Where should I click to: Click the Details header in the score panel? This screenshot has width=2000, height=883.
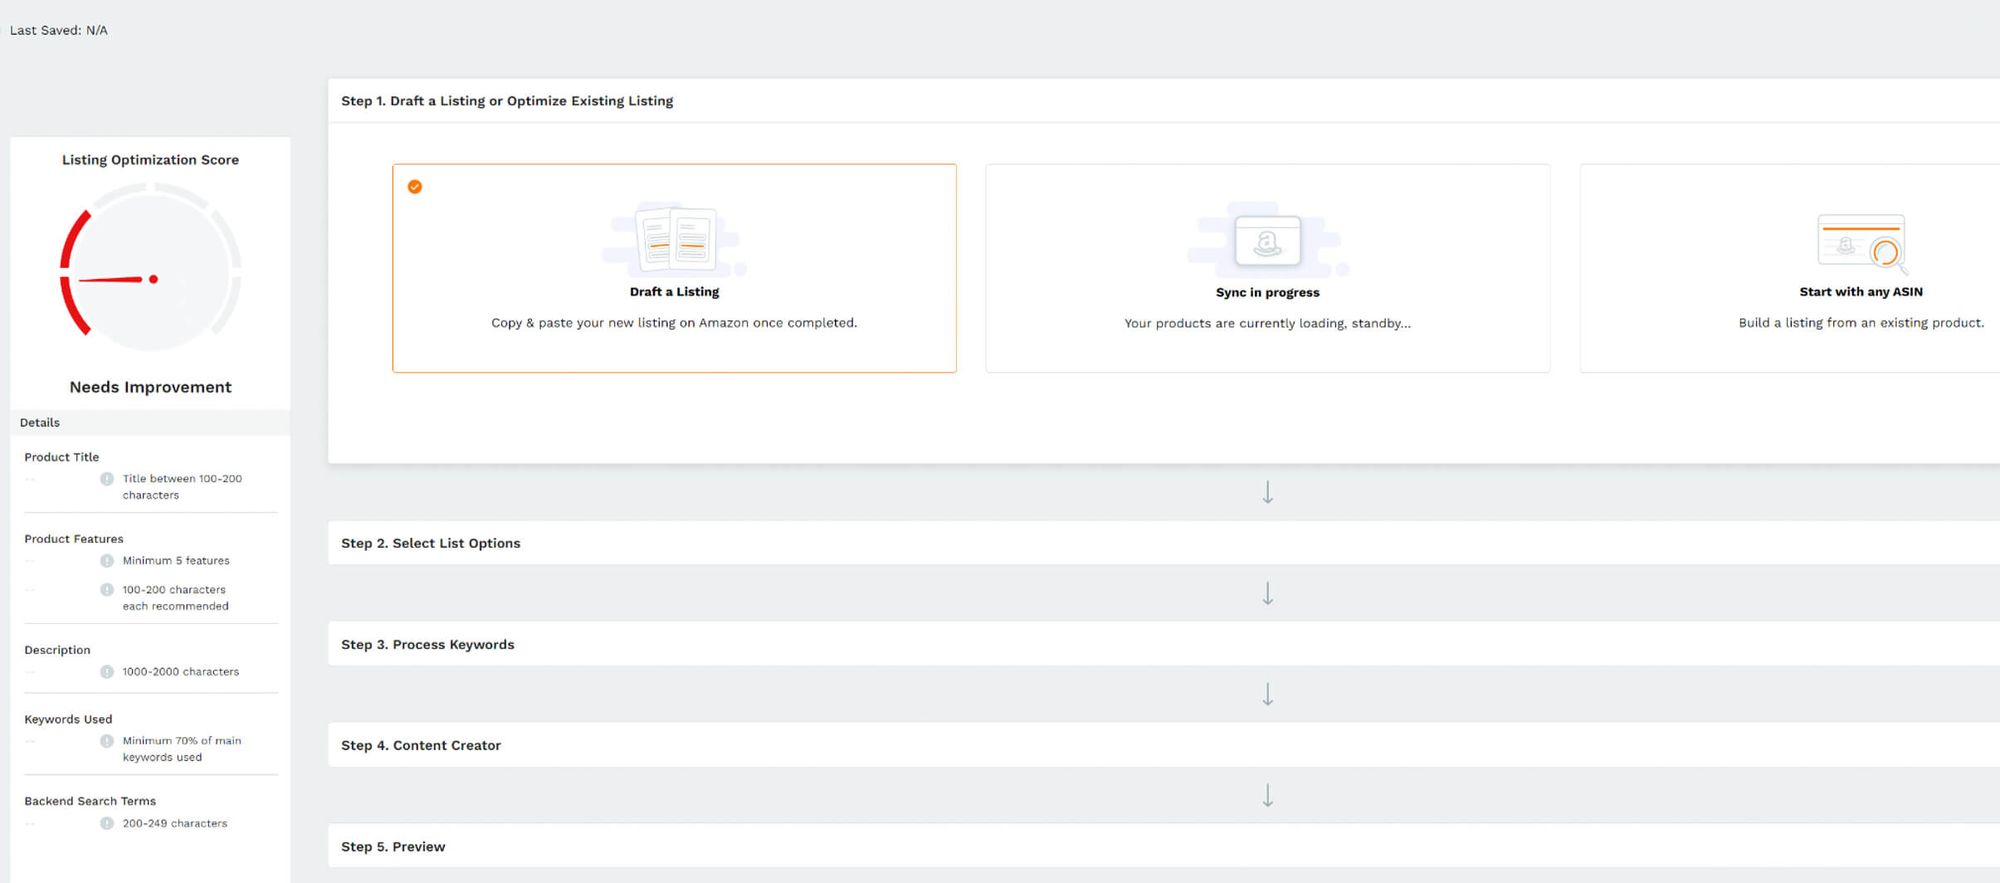point(40,423)
